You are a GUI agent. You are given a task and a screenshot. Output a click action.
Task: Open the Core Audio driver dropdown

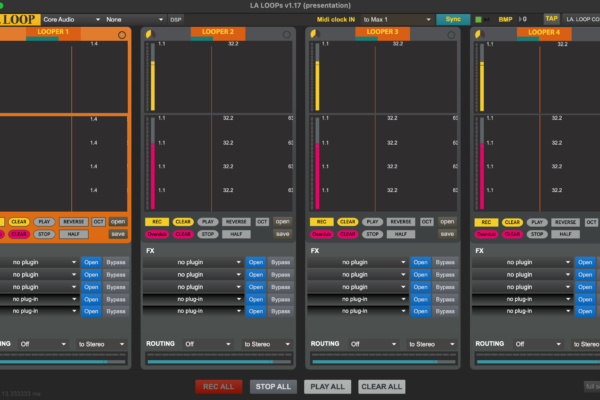pyautogui.click(x=70, y=19)
